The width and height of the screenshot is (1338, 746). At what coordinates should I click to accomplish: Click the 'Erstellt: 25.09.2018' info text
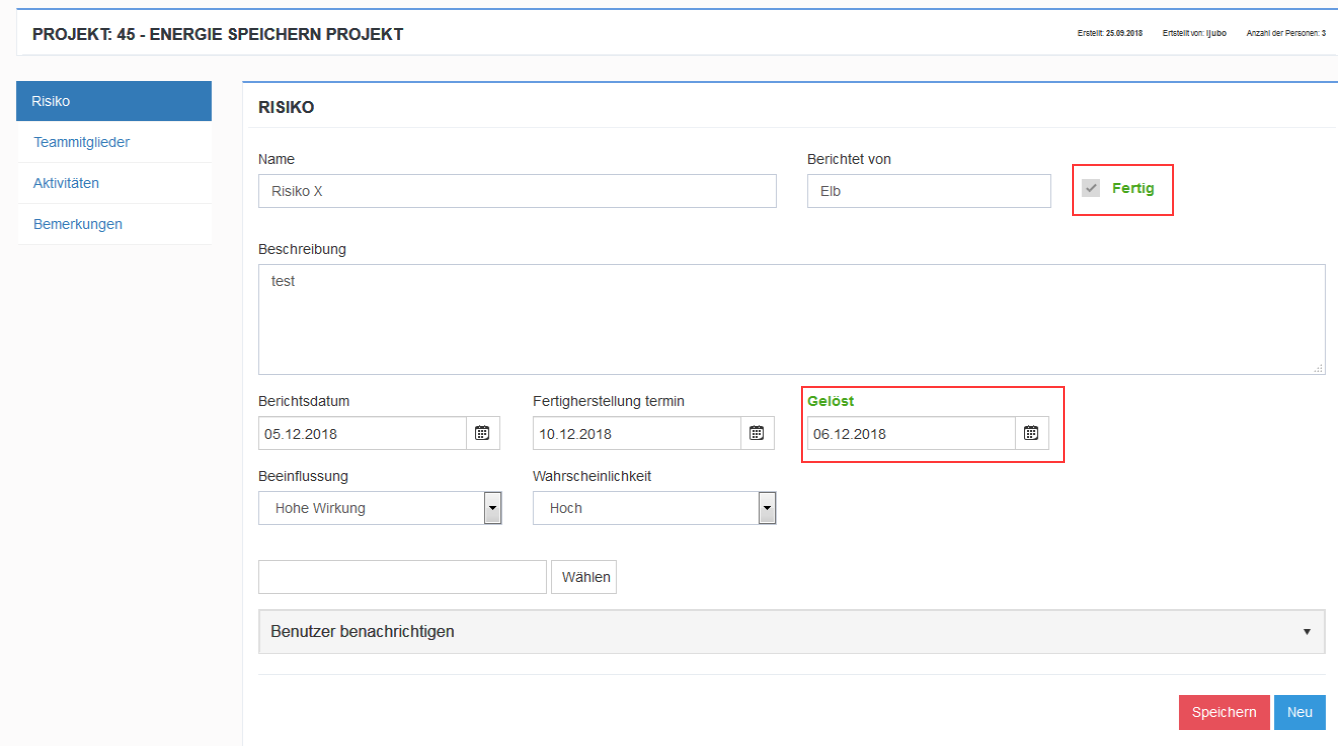pyautogui.click(x=1110, y=33)
